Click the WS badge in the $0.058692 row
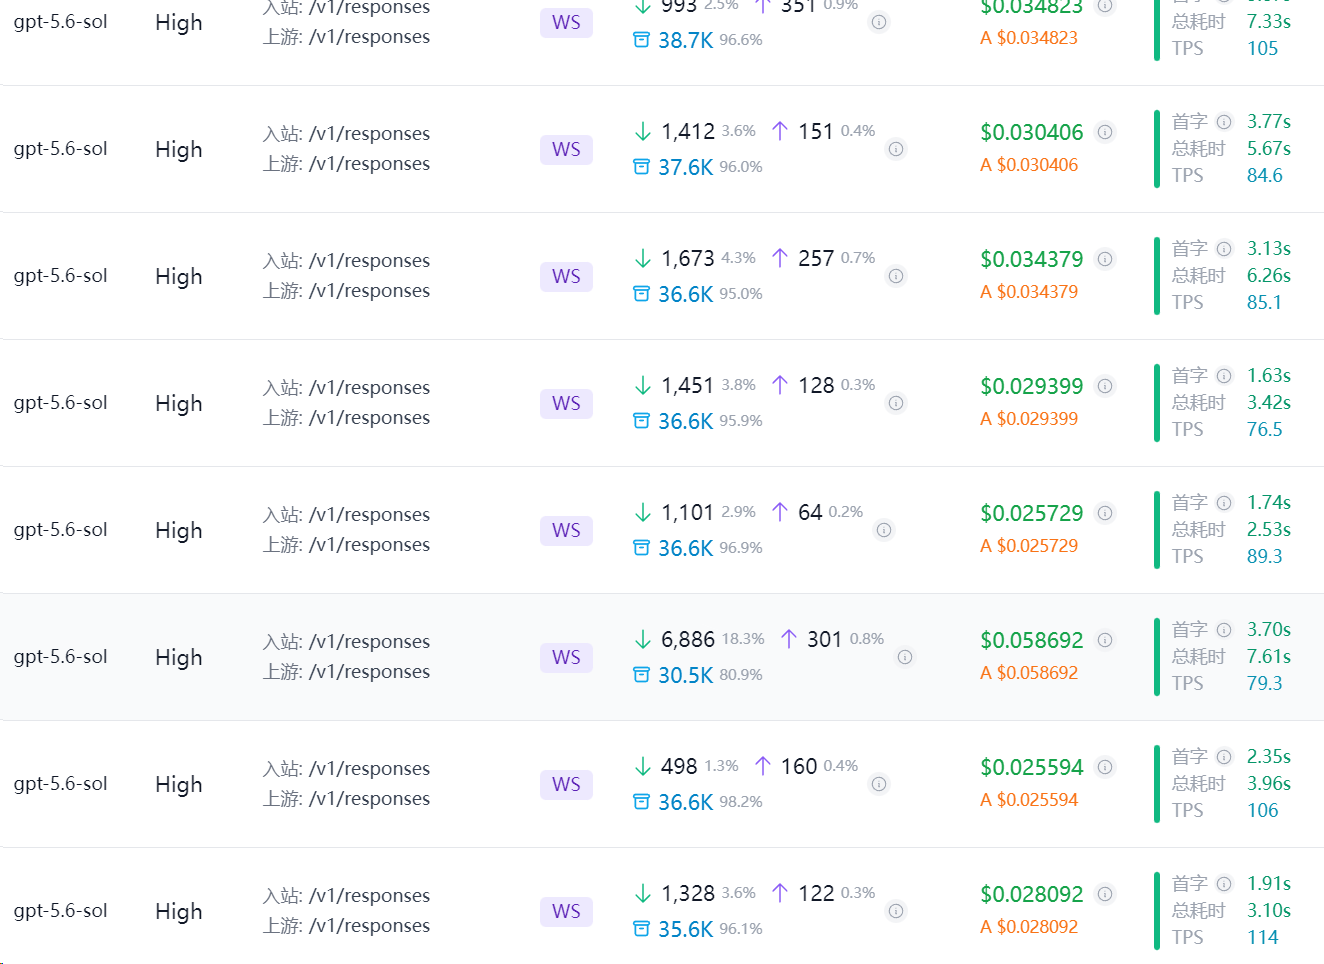The height and width of the screenshot is (964, 1324). [566, 657]
